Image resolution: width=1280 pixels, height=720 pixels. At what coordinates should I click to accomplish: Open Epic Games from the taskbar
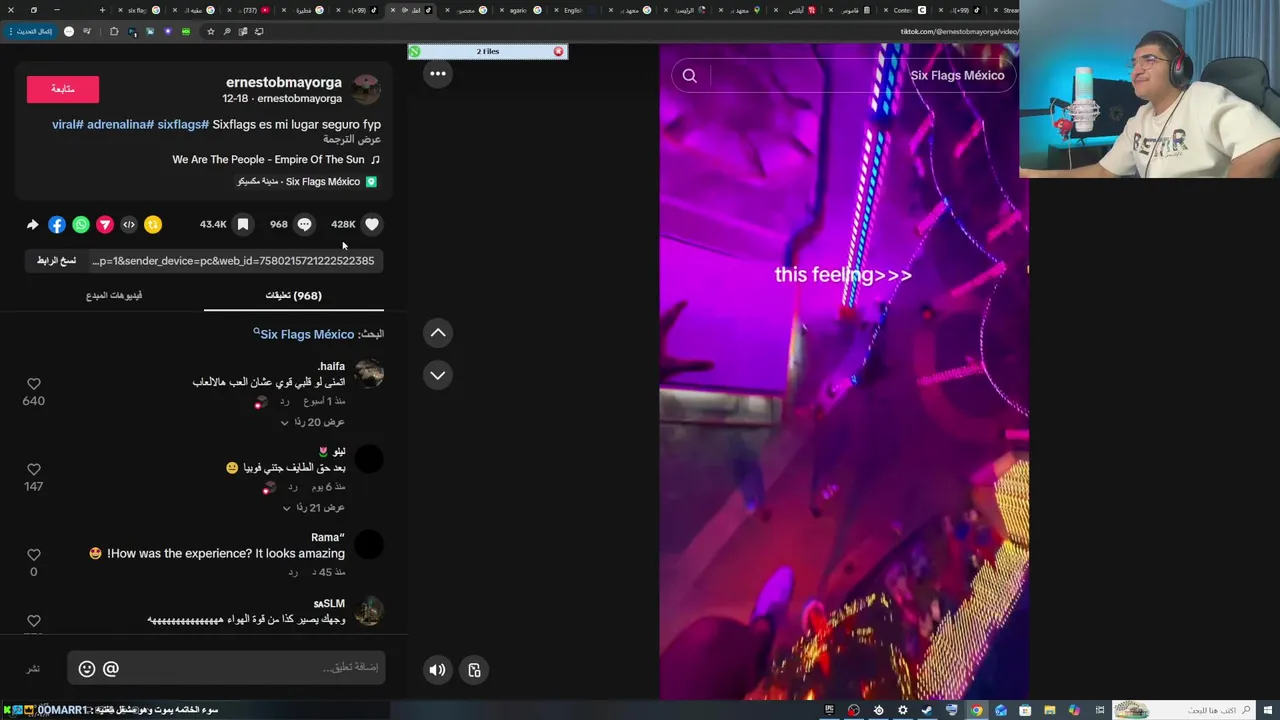tap(829, 710)
